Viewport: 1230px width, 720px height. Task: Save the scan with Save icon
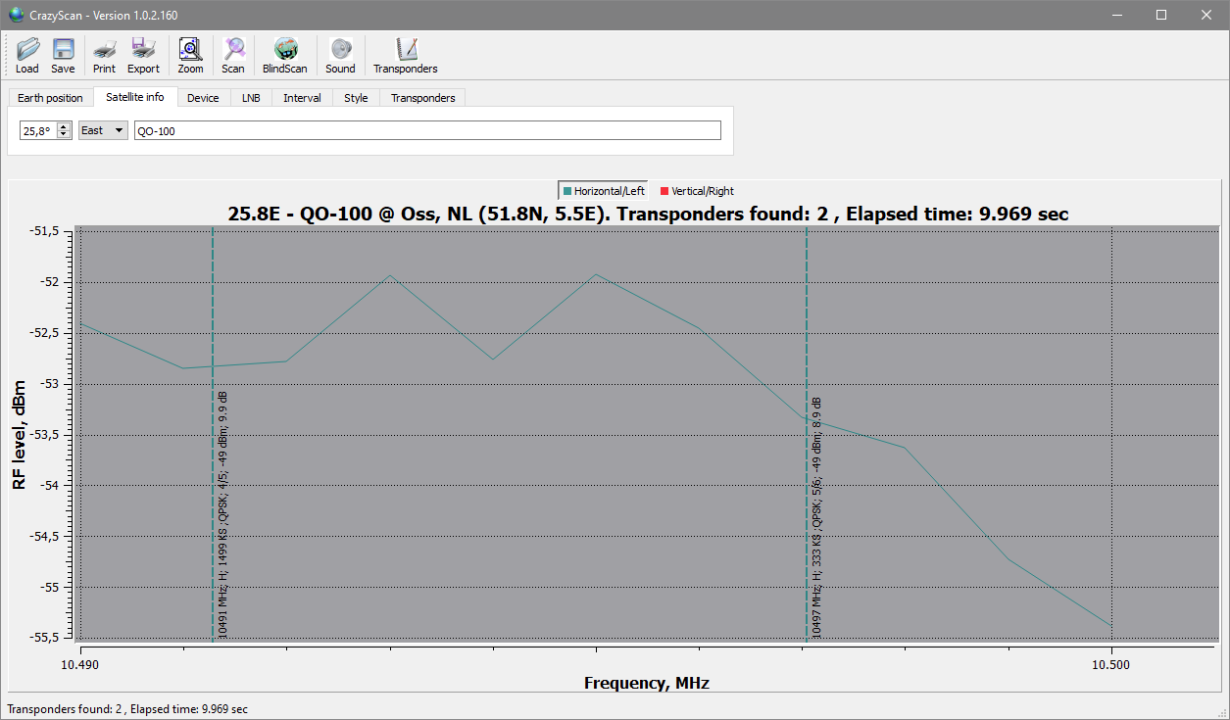coord(63,55)
